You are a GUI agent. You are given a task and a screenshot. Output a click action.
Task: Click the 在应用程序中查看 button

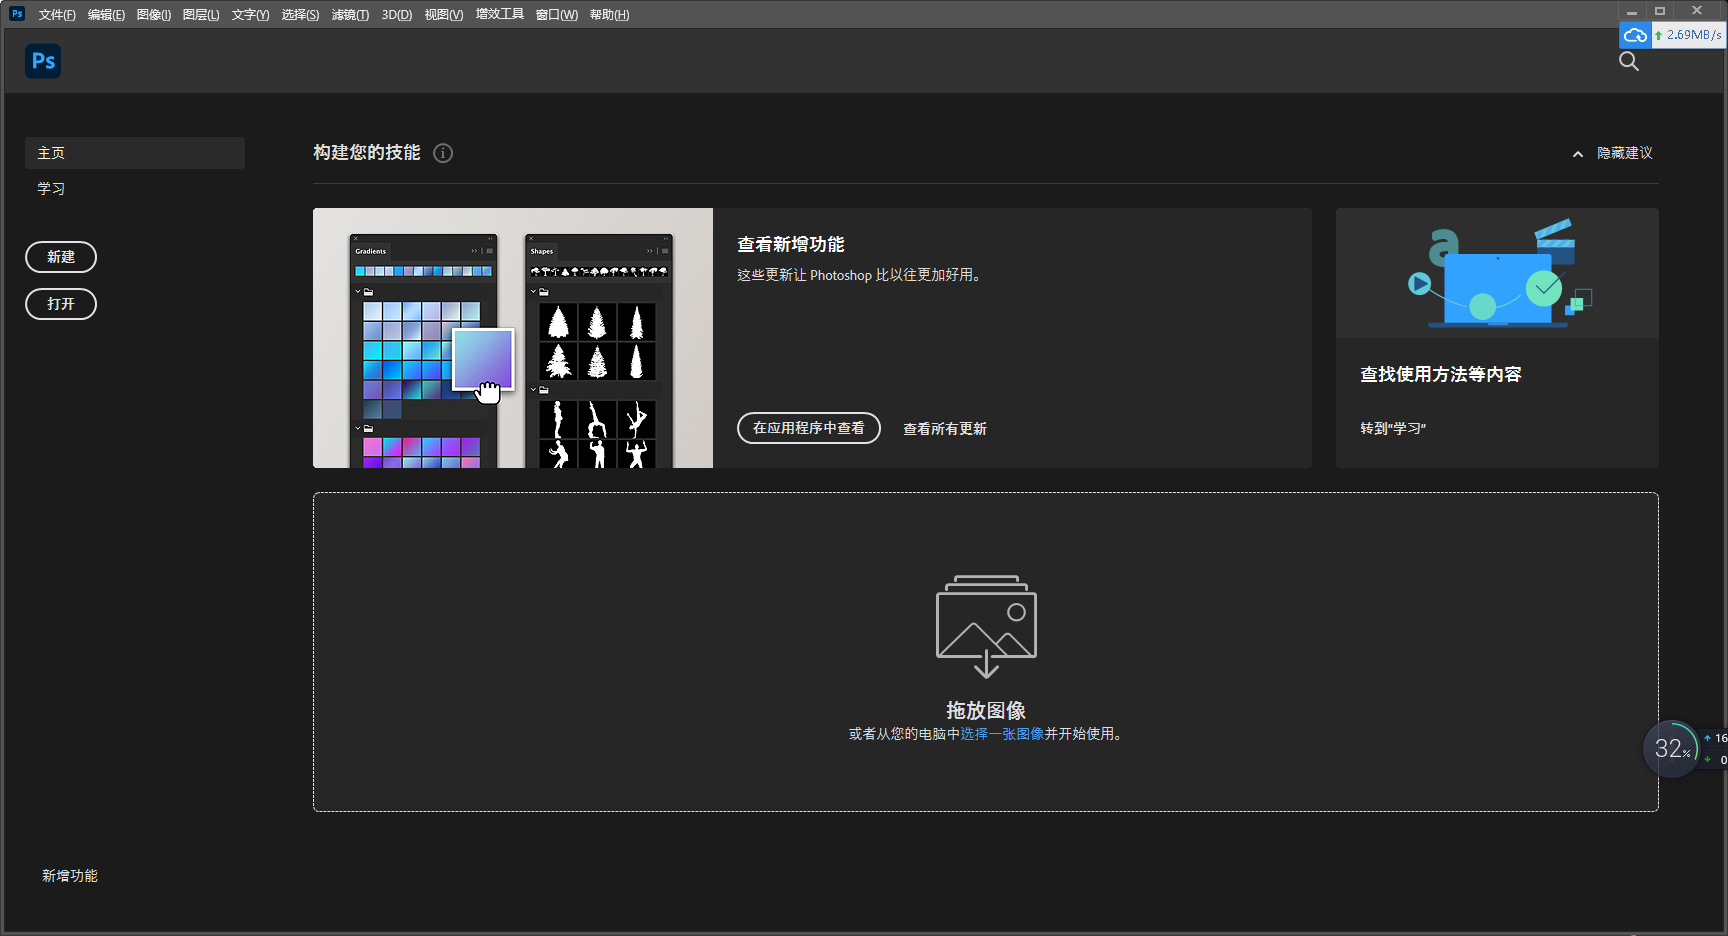click(x=808, y=428)
